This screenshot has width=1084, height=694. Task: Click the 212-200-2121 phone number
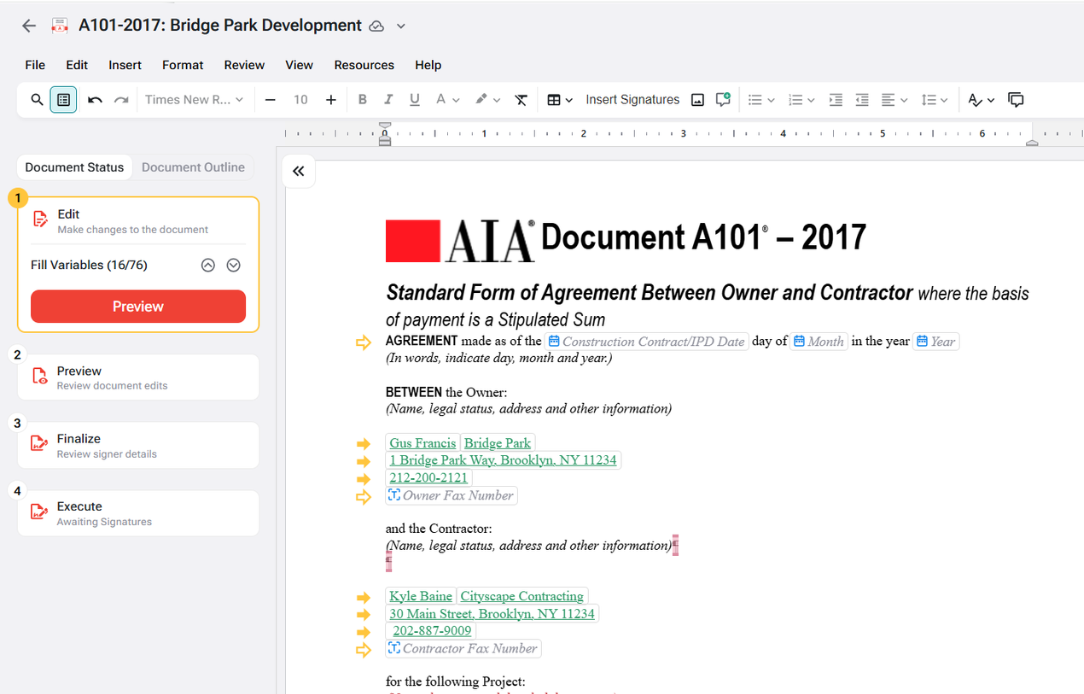pos(429,478)
